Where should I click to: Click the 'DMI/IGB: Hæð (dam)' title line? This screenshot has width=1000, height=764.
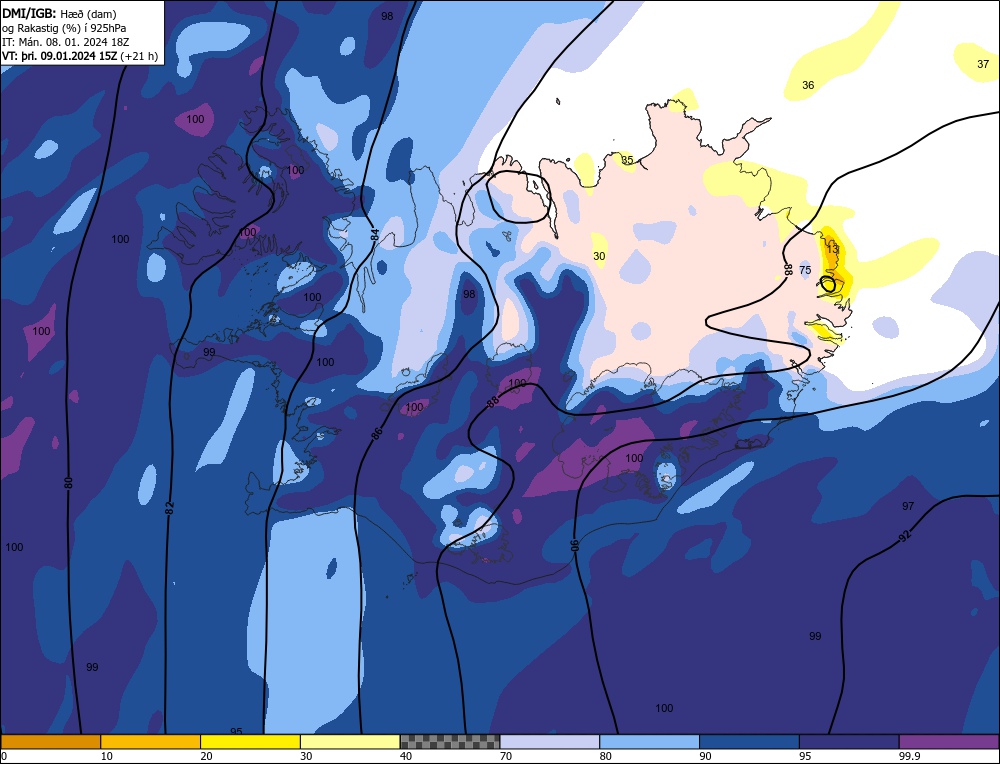59,13
